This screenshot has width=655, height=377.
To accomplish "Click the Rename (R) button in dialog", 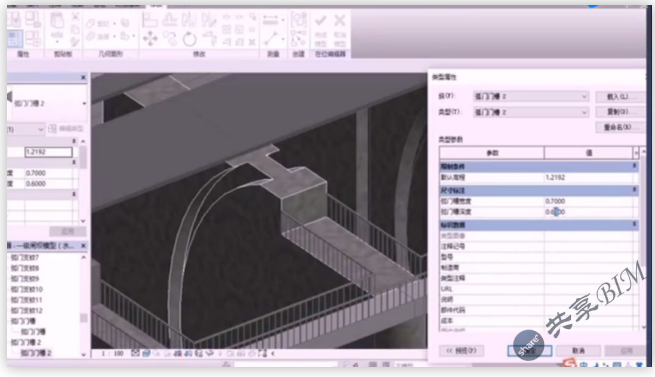I will click(x=620, y=127).
